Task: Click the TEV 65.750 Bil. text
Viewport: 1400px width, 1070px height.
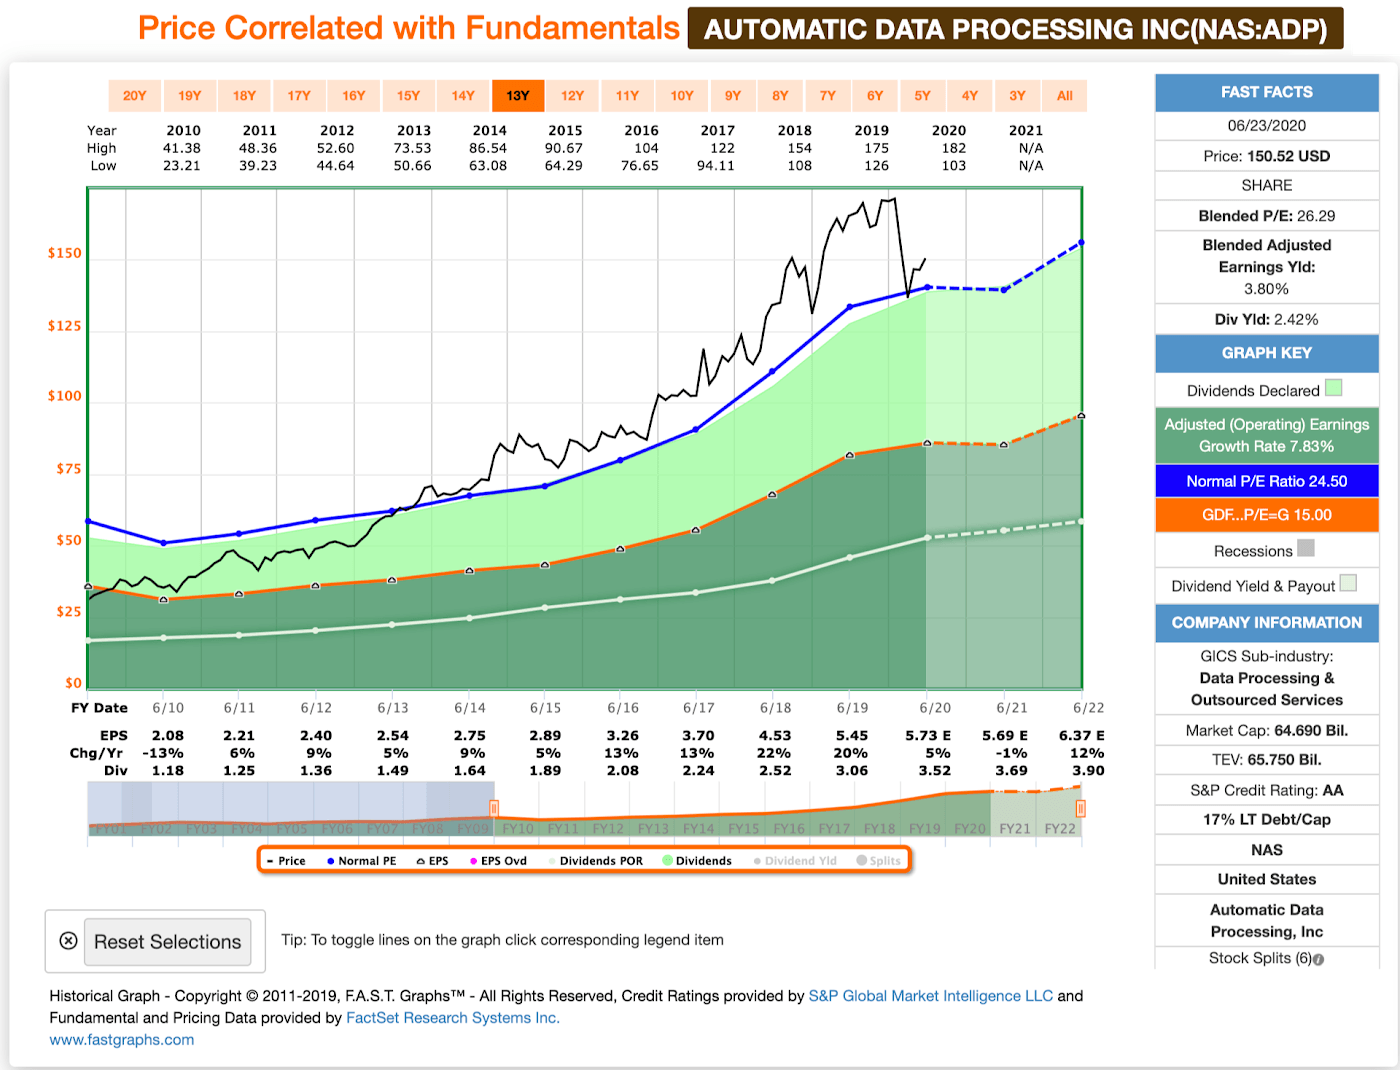Action: coord(1267,760)
